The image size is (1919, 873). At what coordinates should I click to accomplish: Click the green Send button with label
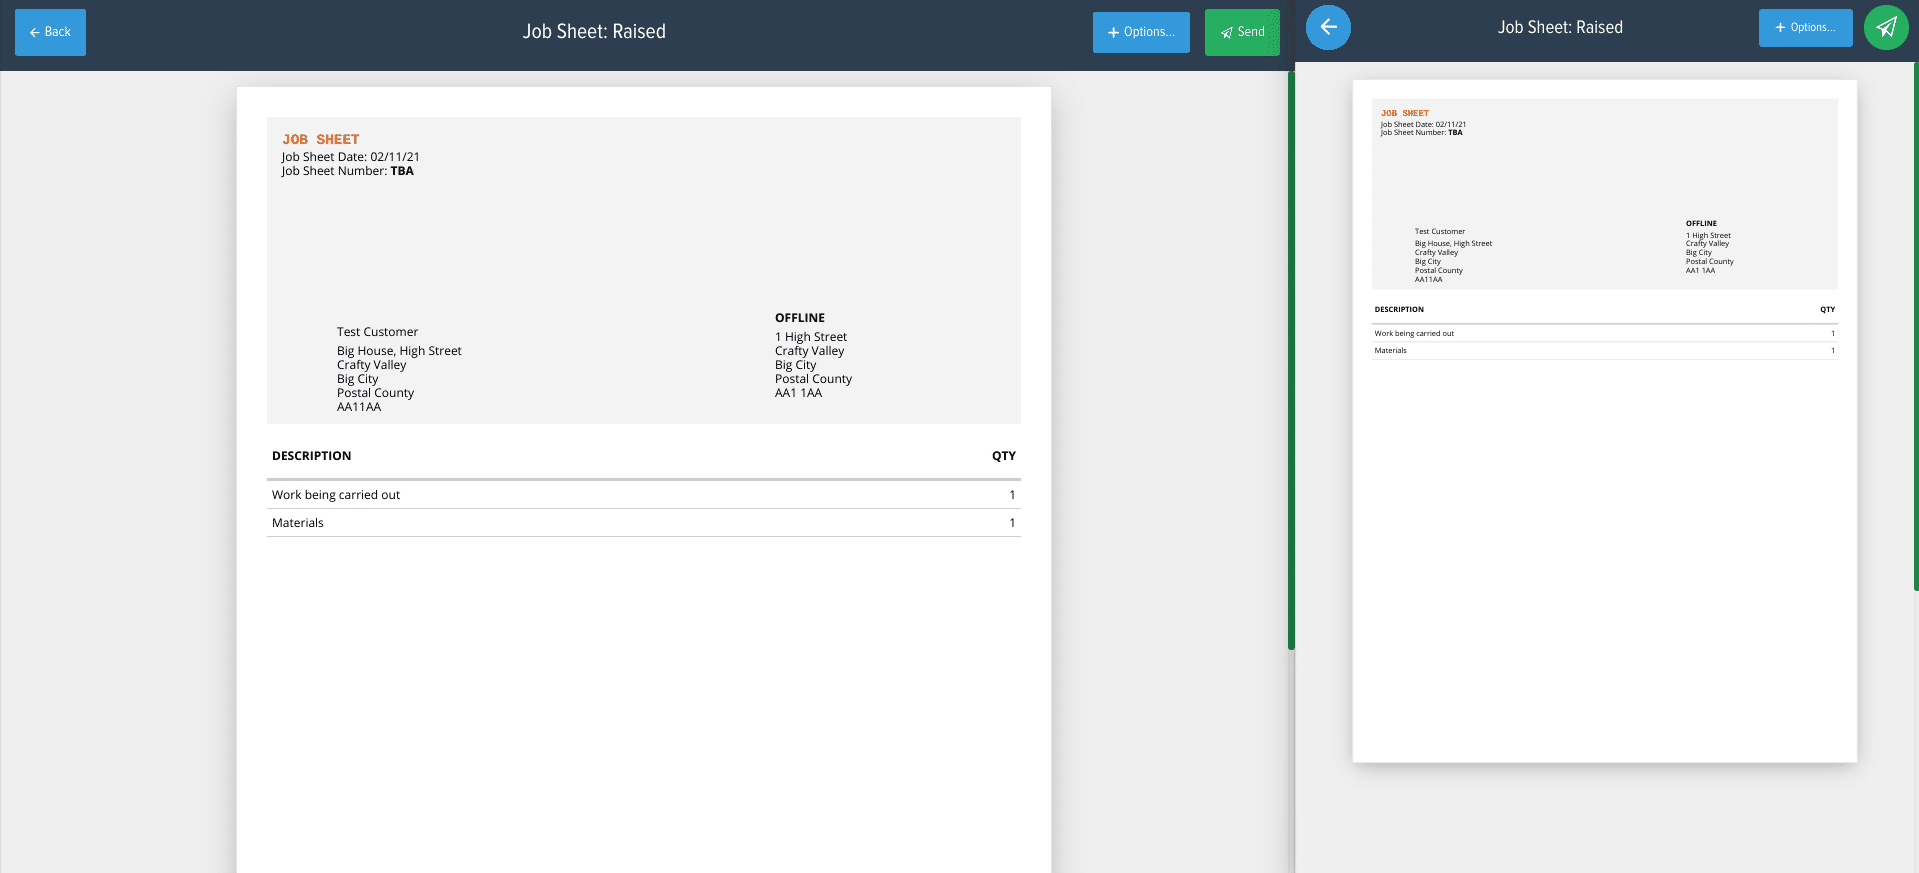click(x=1242, y=32)
